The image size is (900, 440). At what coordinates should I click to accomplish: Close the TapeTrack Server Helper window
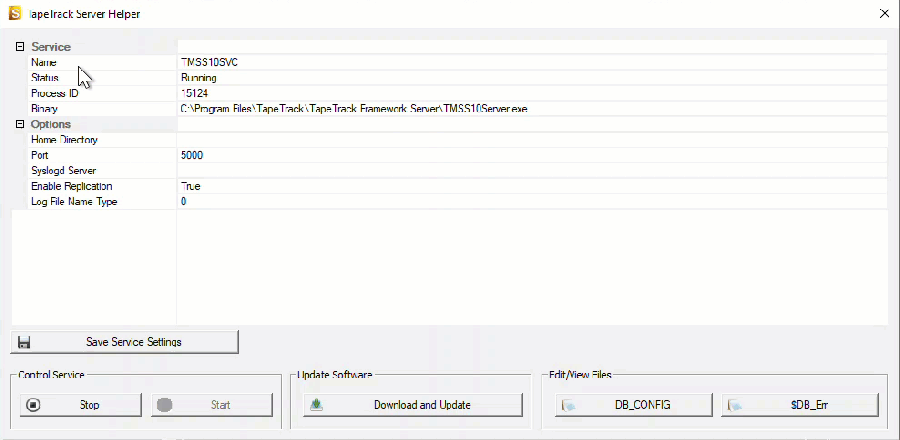(x=885, y=14)
